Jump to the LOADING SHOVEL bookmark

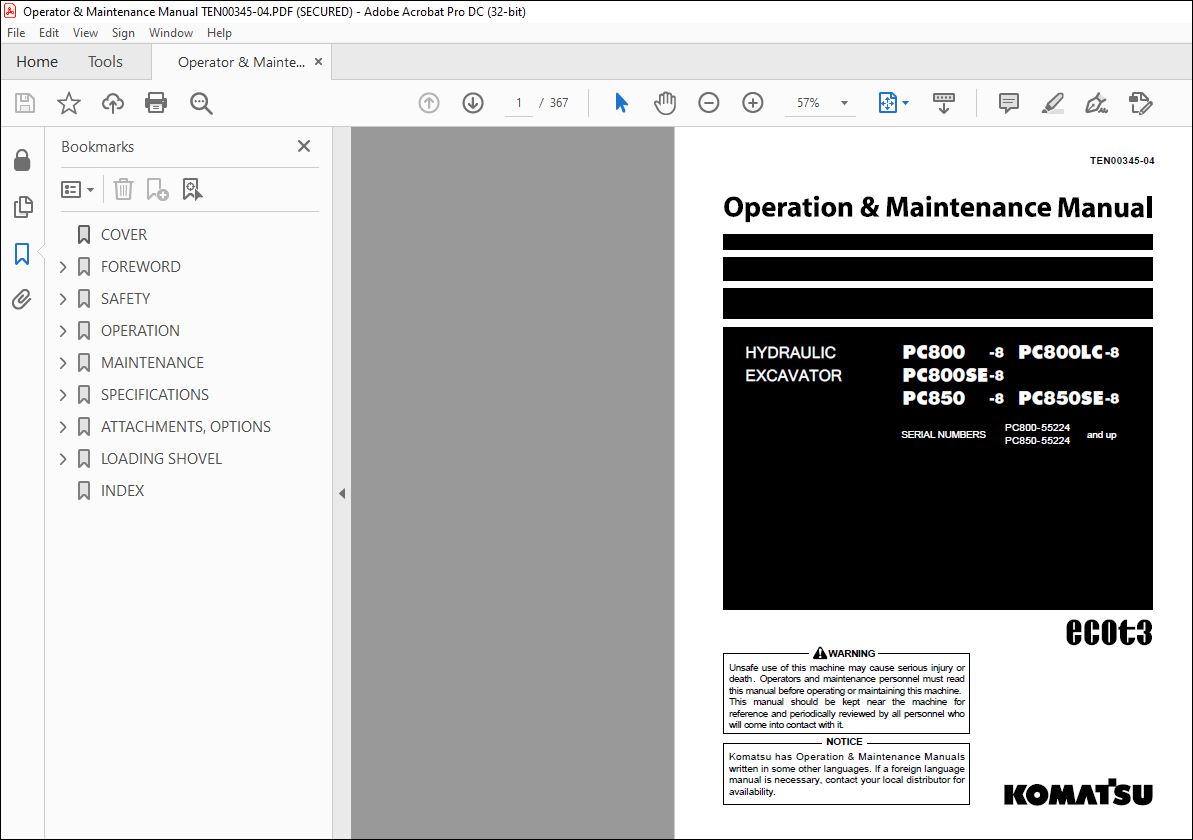pyautogui.click(x=161, y=459)
